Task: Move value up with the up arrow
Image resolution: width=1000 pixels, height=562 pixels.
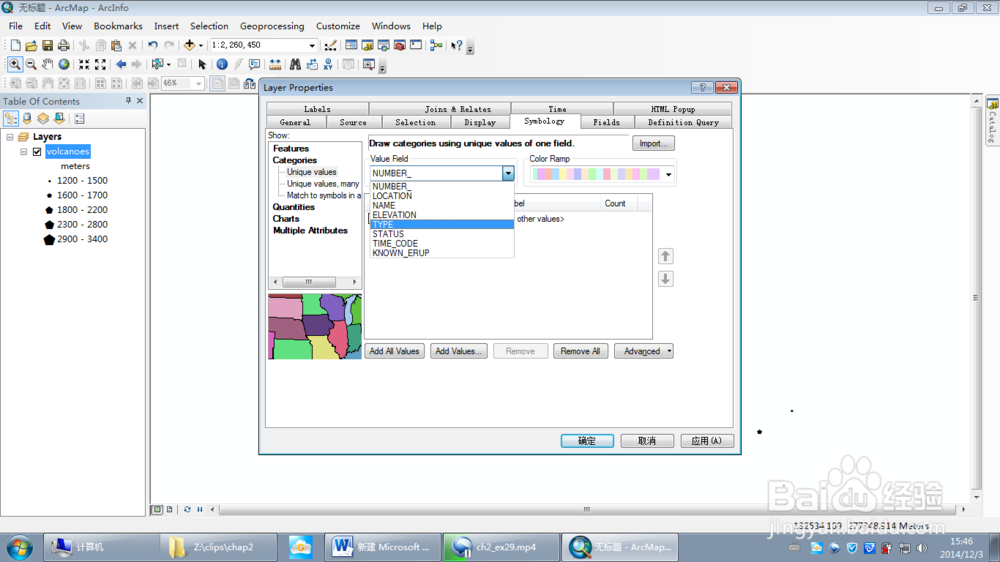Action: point(665,256)
